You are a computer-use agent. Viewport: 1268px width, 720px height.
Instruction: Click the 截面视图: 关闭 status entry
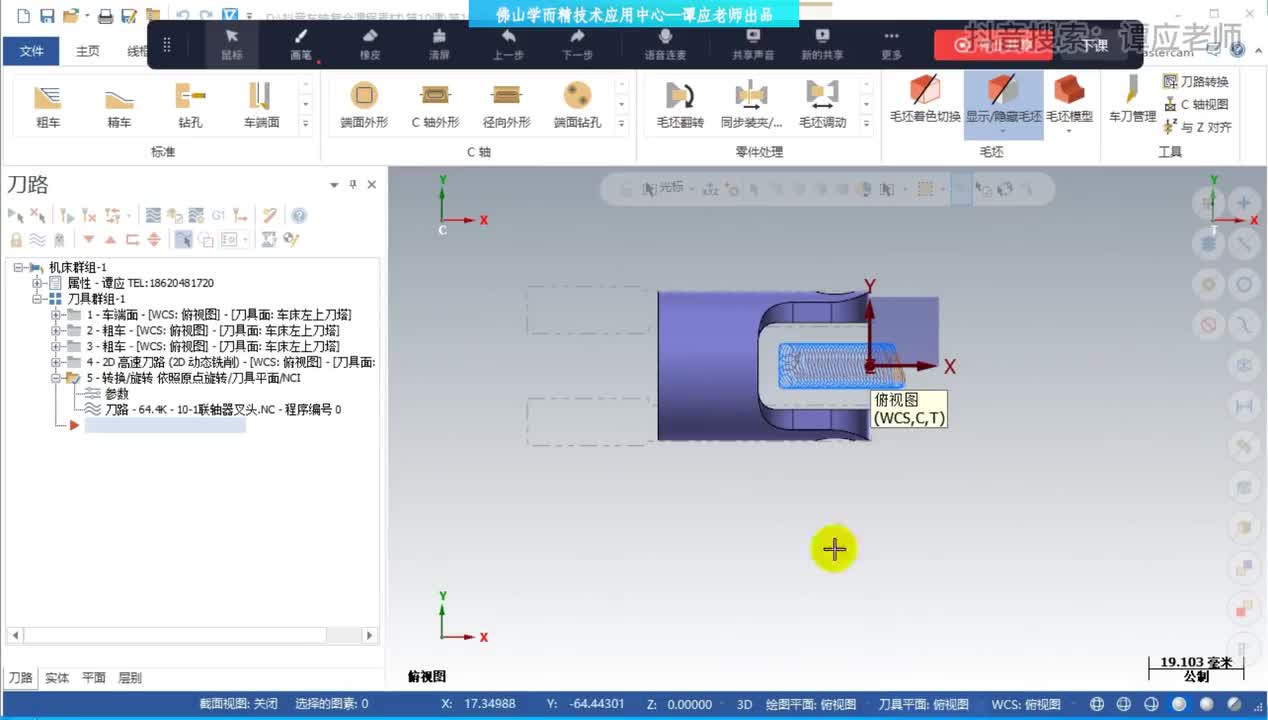[x=238, y=704]
